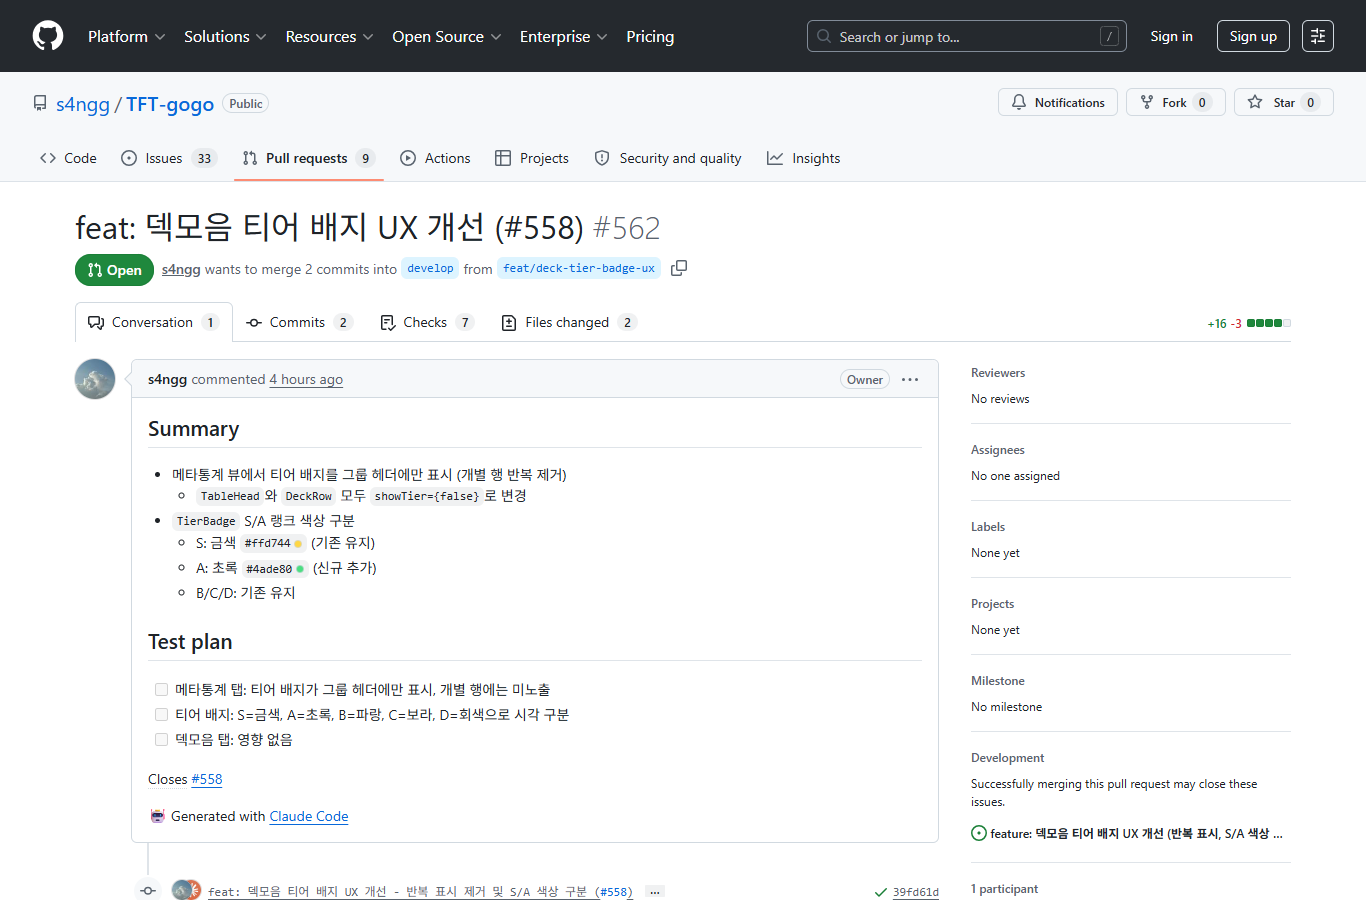Open the linked issue in Development section
Screen dimensions: 1366x900
click(x=1136, y=833)
